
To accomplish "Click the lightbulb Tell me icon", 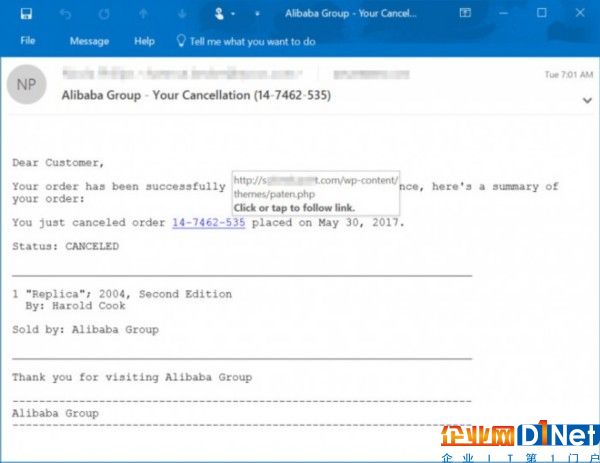I will tap(181, 41).
